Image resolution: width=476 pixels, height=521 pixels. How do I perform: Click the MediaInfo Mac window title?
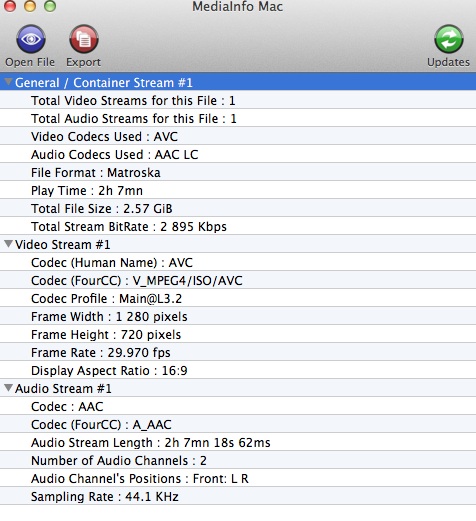(x=238, y=6)
